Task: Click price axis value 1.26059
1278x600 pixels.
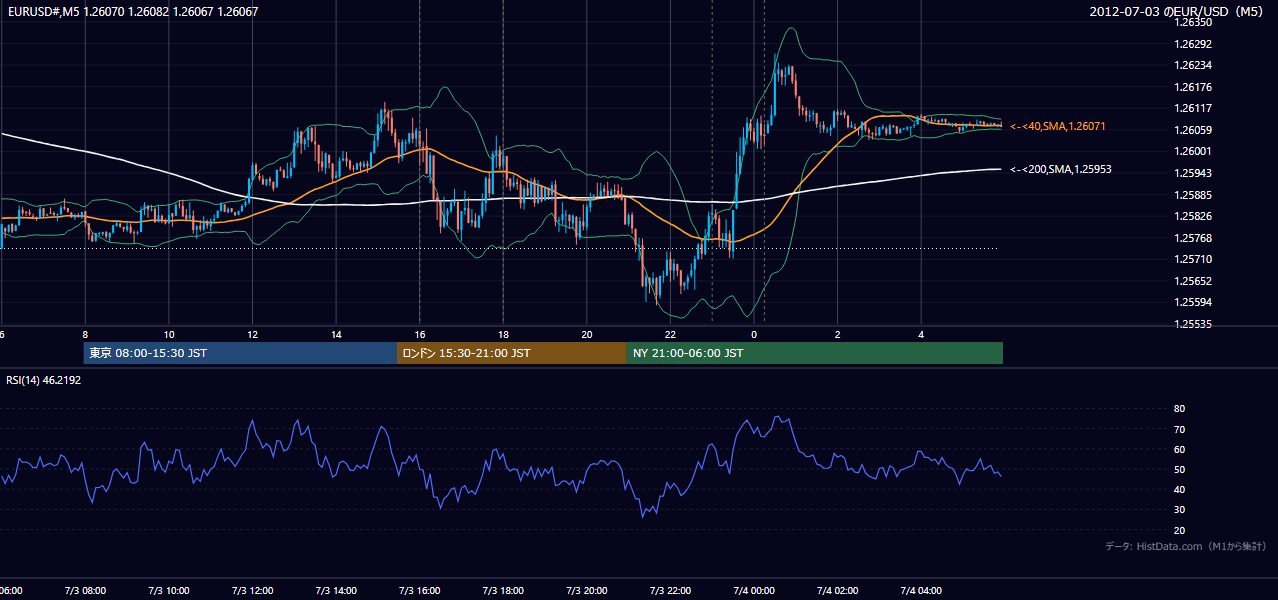Action: (x=1193, y=131)
